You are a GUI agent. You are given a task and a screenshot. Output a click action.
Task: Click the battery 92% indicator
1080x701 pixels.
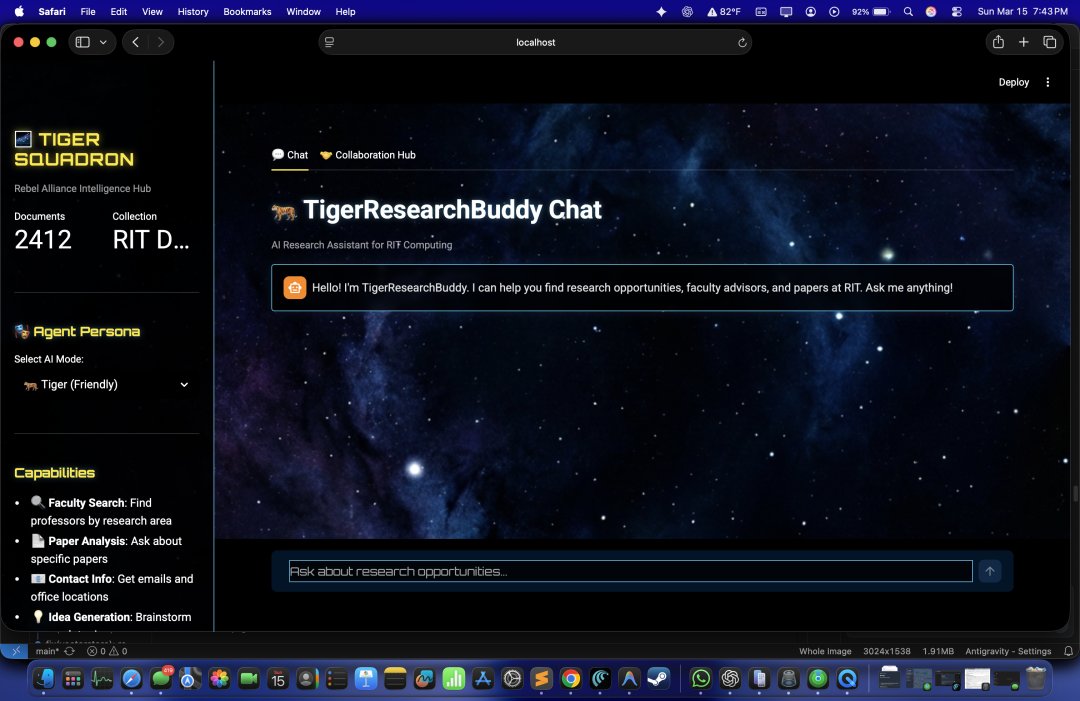point(871,12)
